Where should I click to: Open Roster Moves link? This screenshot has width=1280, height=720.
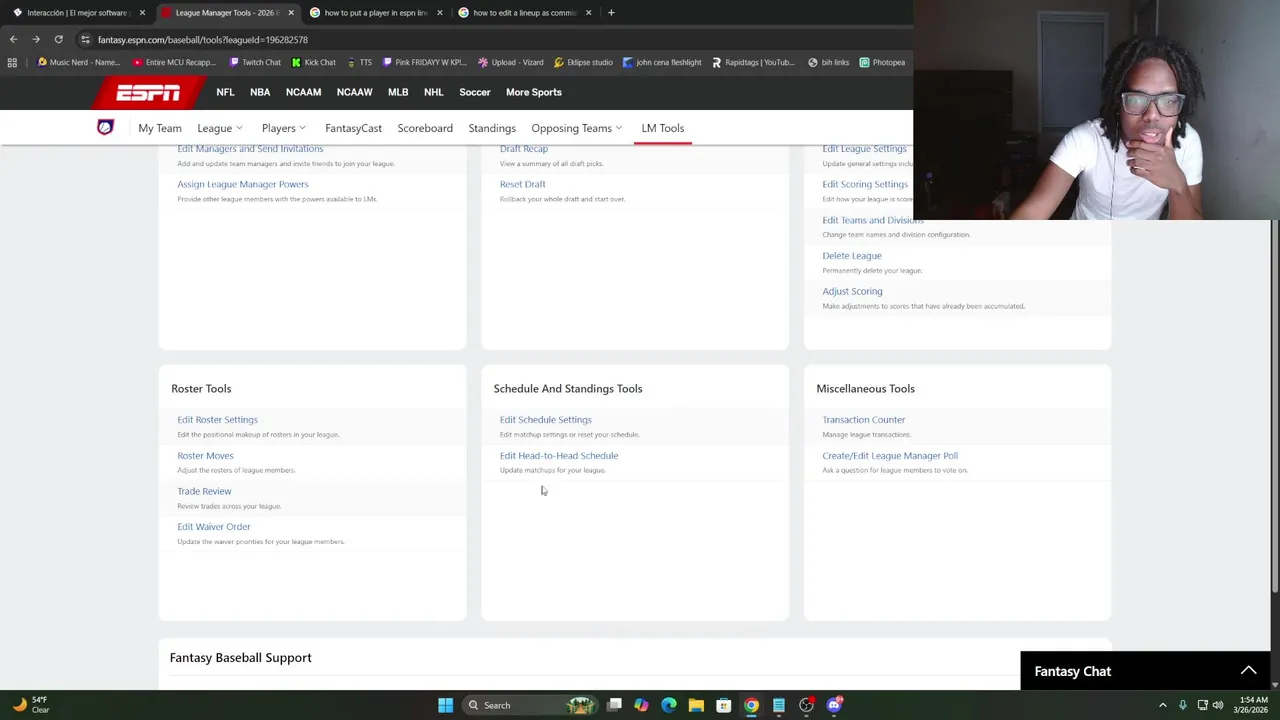(205, 455)
